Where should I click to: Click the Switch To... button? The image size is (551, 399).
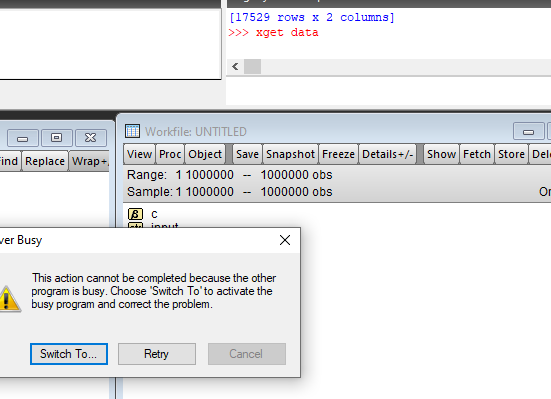69,354
